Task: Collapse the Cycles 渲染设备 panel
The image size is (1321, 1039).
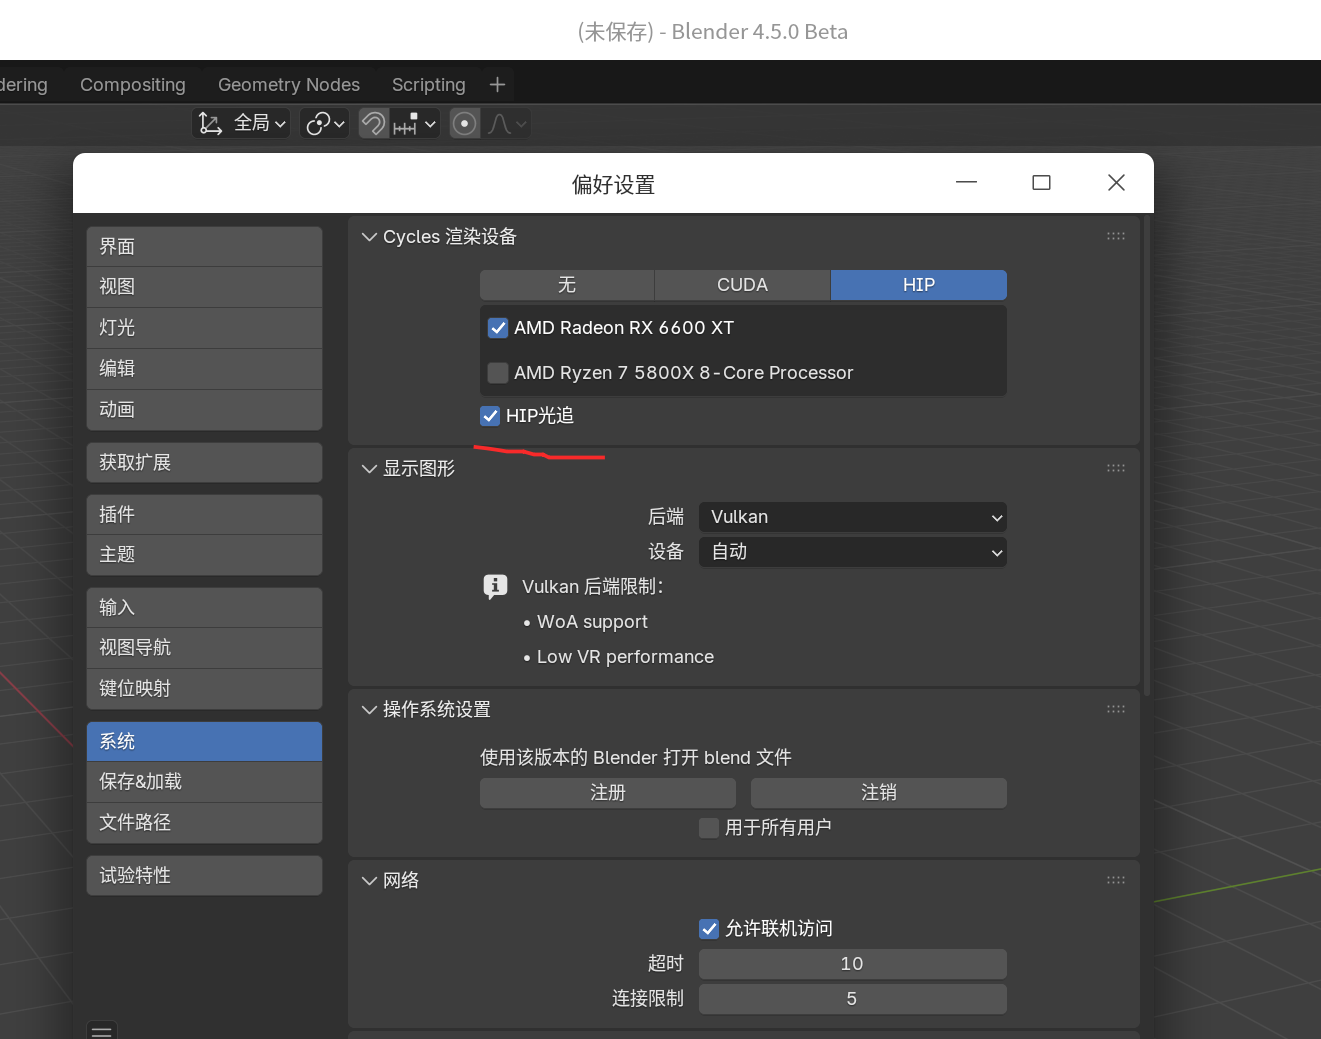Action: click(370, 237)
